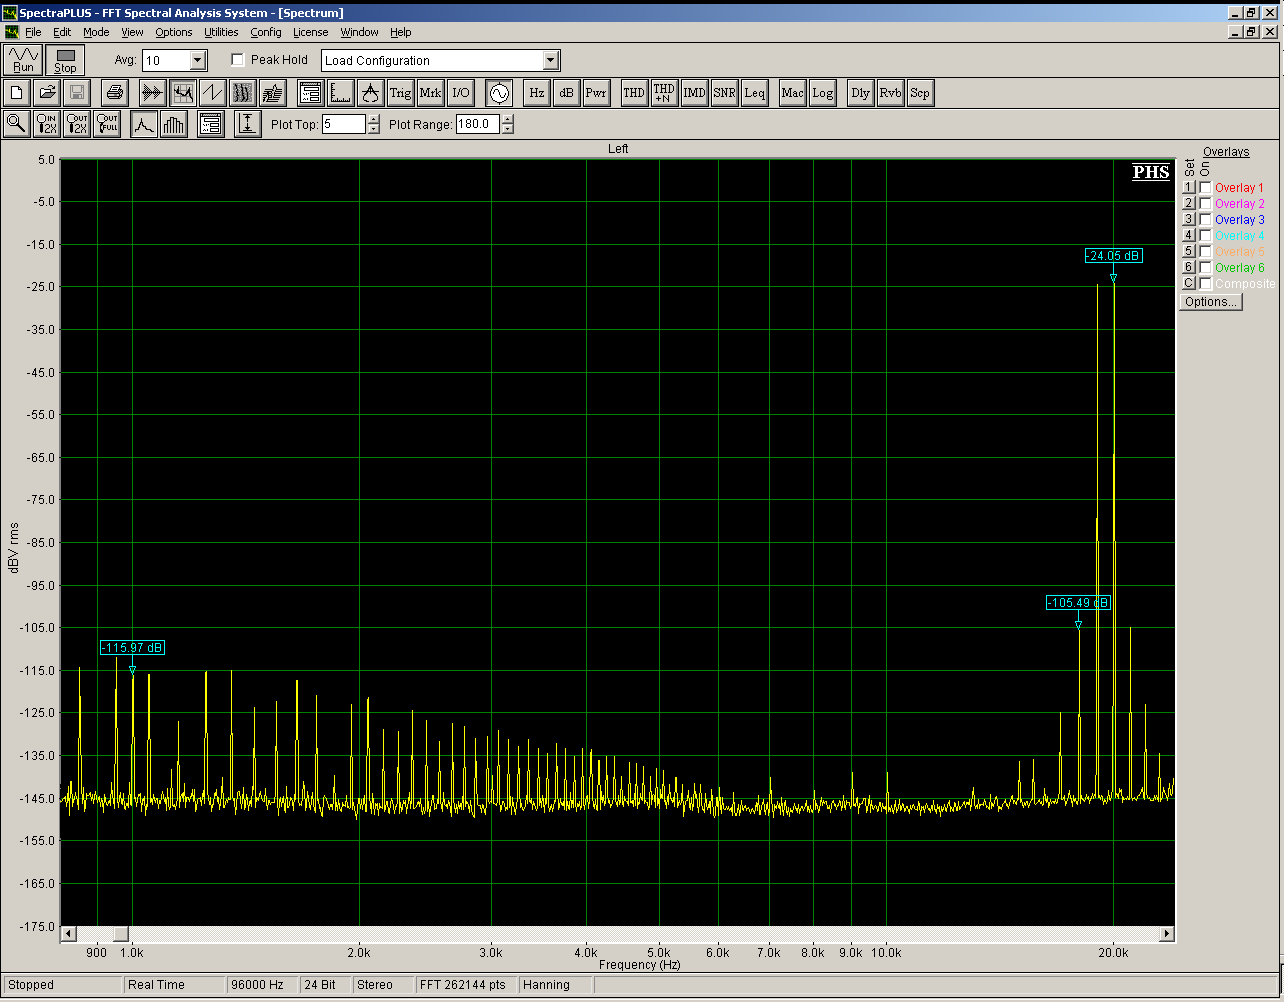Select the Spectrum view icon
Viewport: 1284px width, 1002px height.
pos(182,93)
